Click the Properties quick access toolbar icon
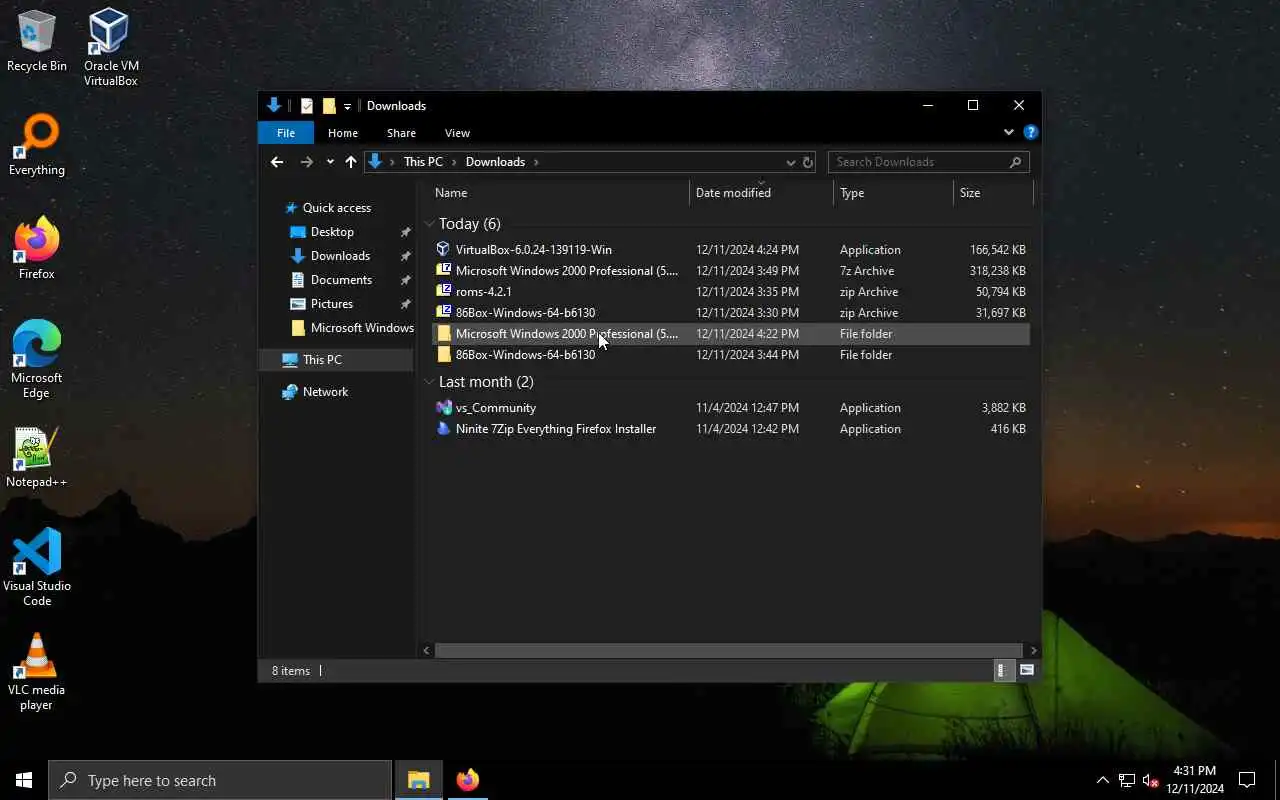 tap(307, 106)
